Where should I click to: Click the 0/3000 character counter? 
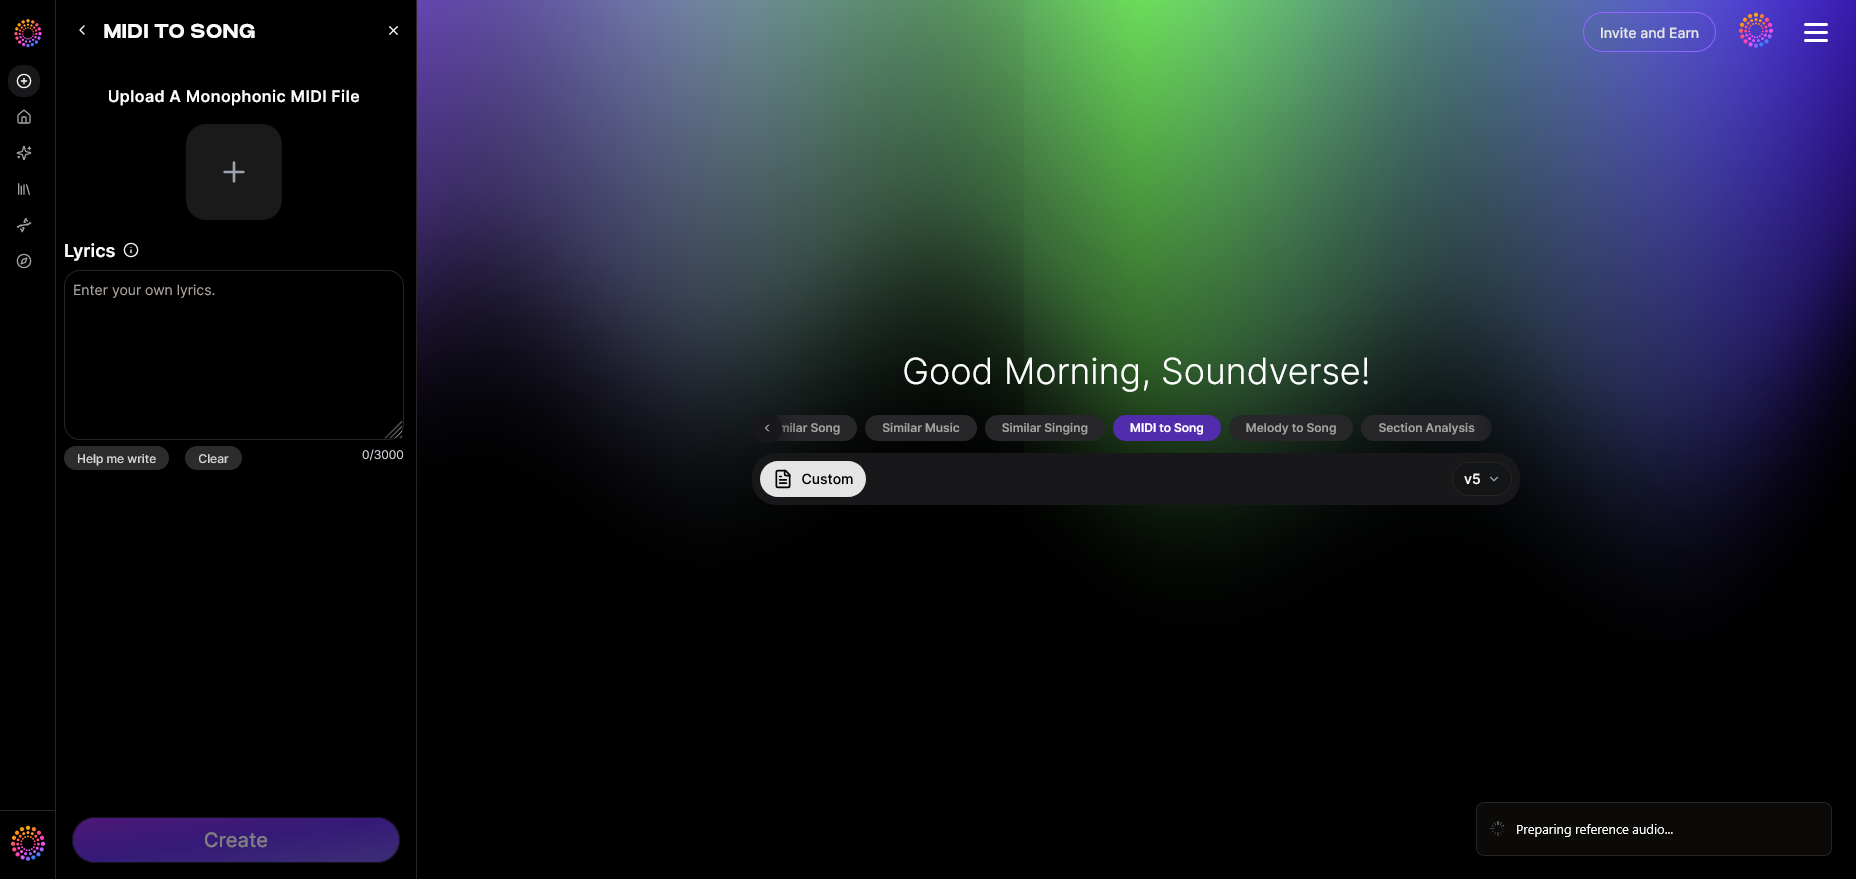point(383,455)
